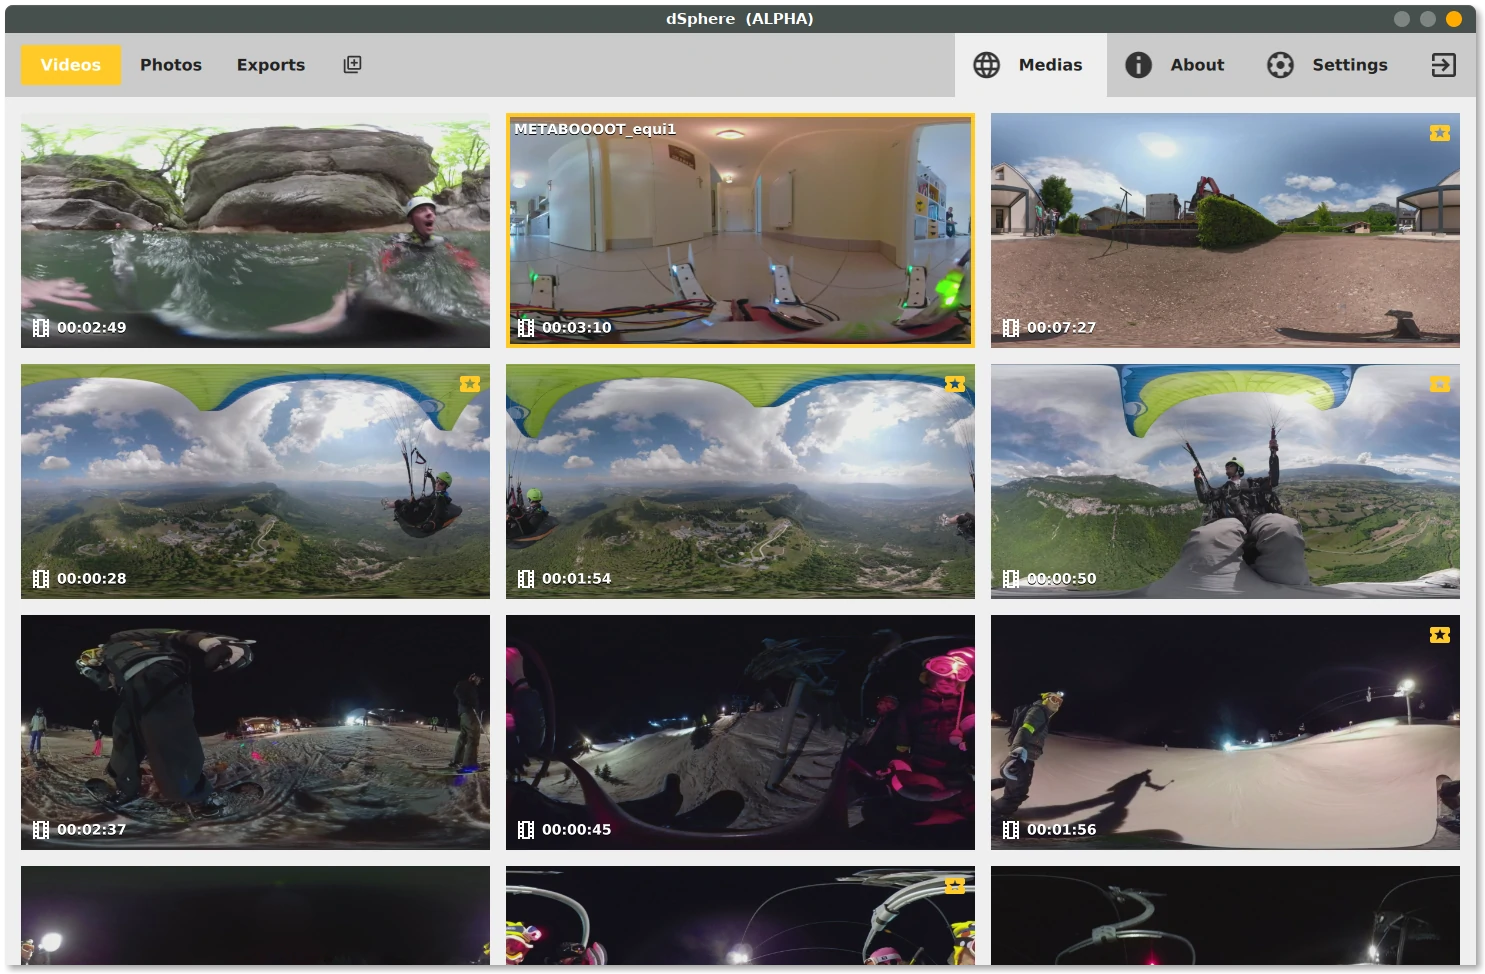Click film icon on 00:01:54 video
This screenshot has width=1485, height=974.
pyautogui.click(x=526, y=579)
